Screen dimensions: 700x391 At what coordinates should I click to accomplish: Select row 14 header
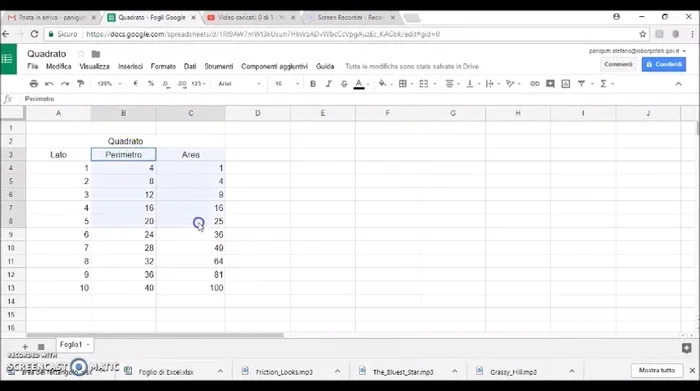point(11,301)
